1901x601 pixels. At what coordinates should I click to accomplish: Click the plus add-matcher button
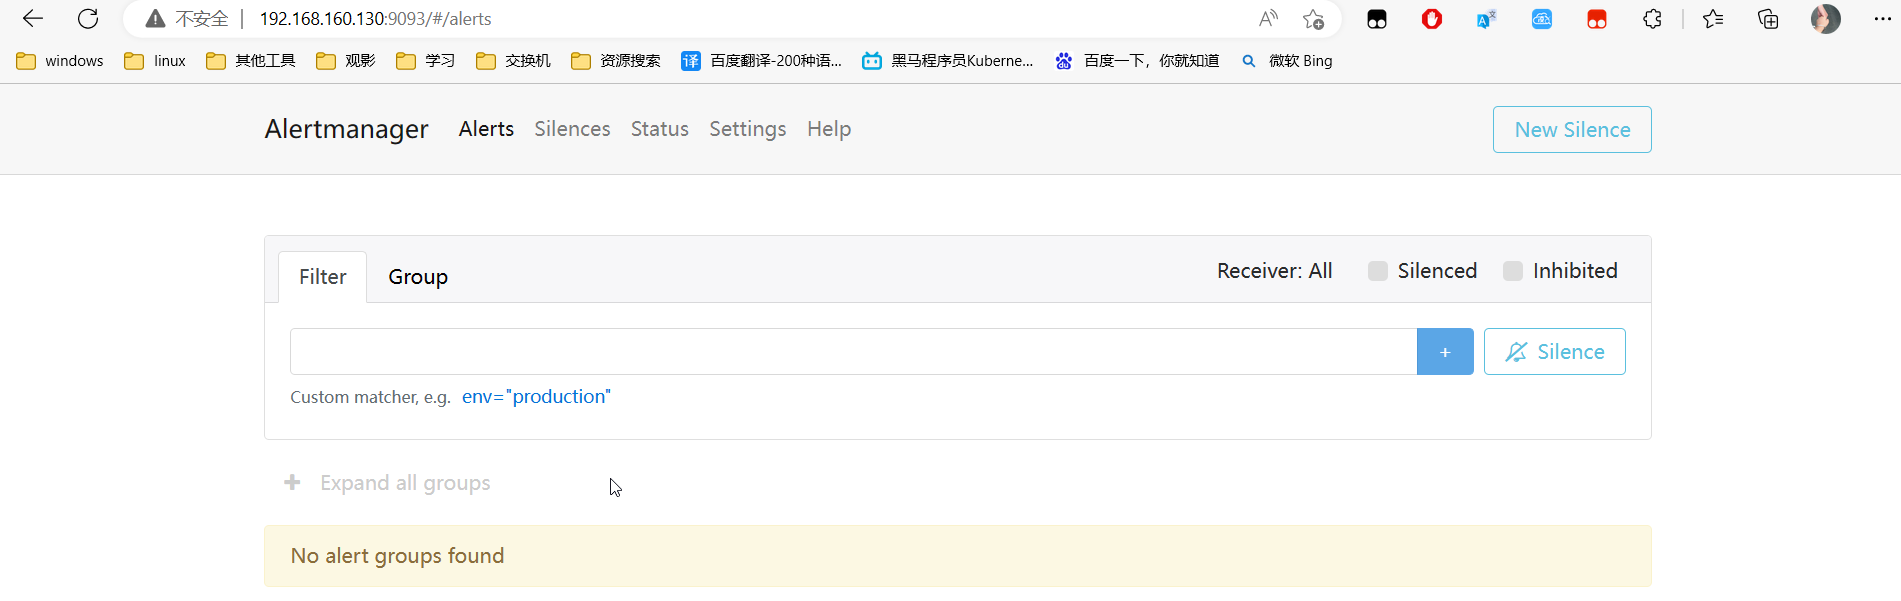[x=1445, y=352]
